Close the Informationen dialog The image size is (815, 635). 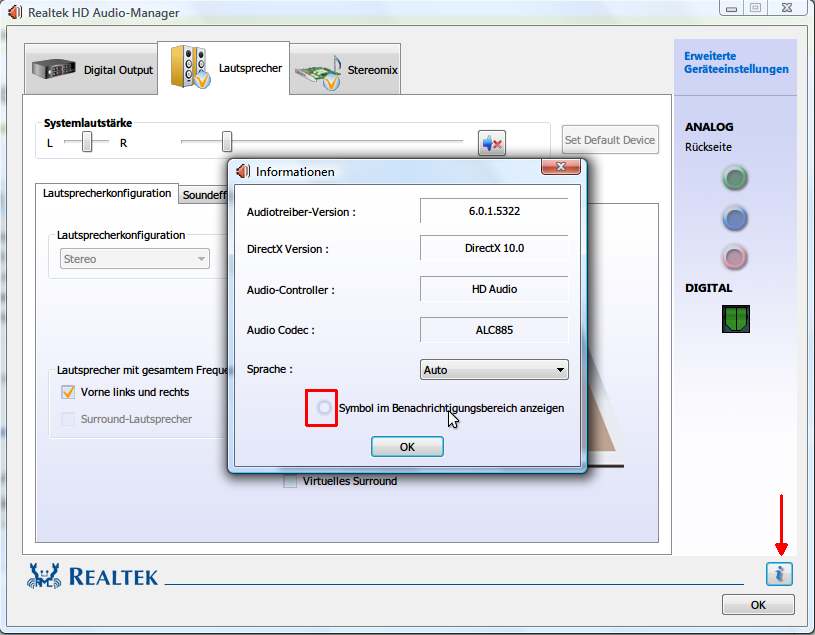tap(561, 166)
